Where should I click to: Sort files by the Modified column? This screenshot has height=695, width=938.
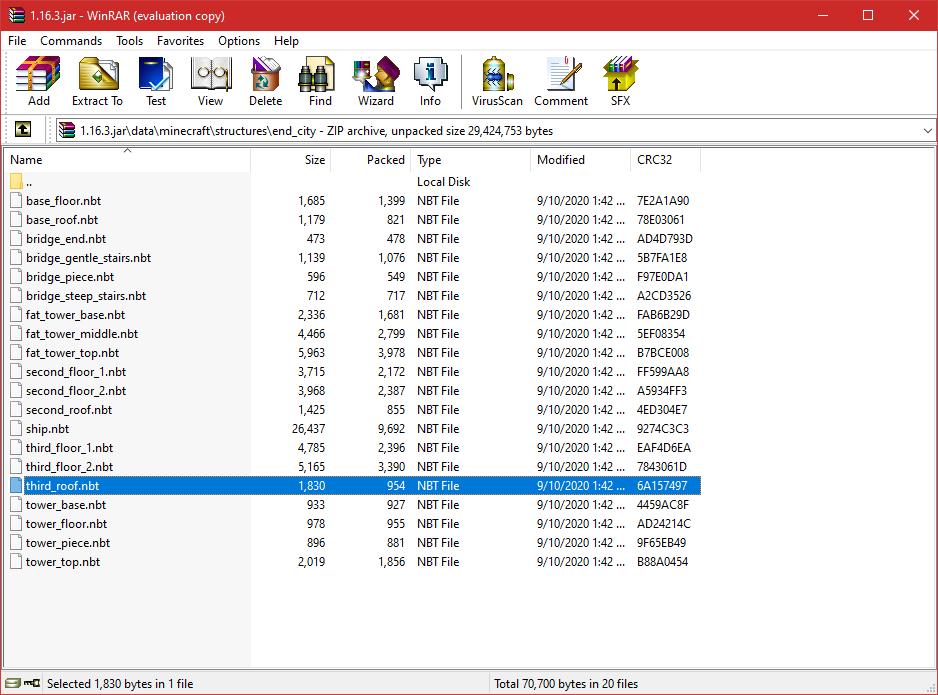[561, 160]
